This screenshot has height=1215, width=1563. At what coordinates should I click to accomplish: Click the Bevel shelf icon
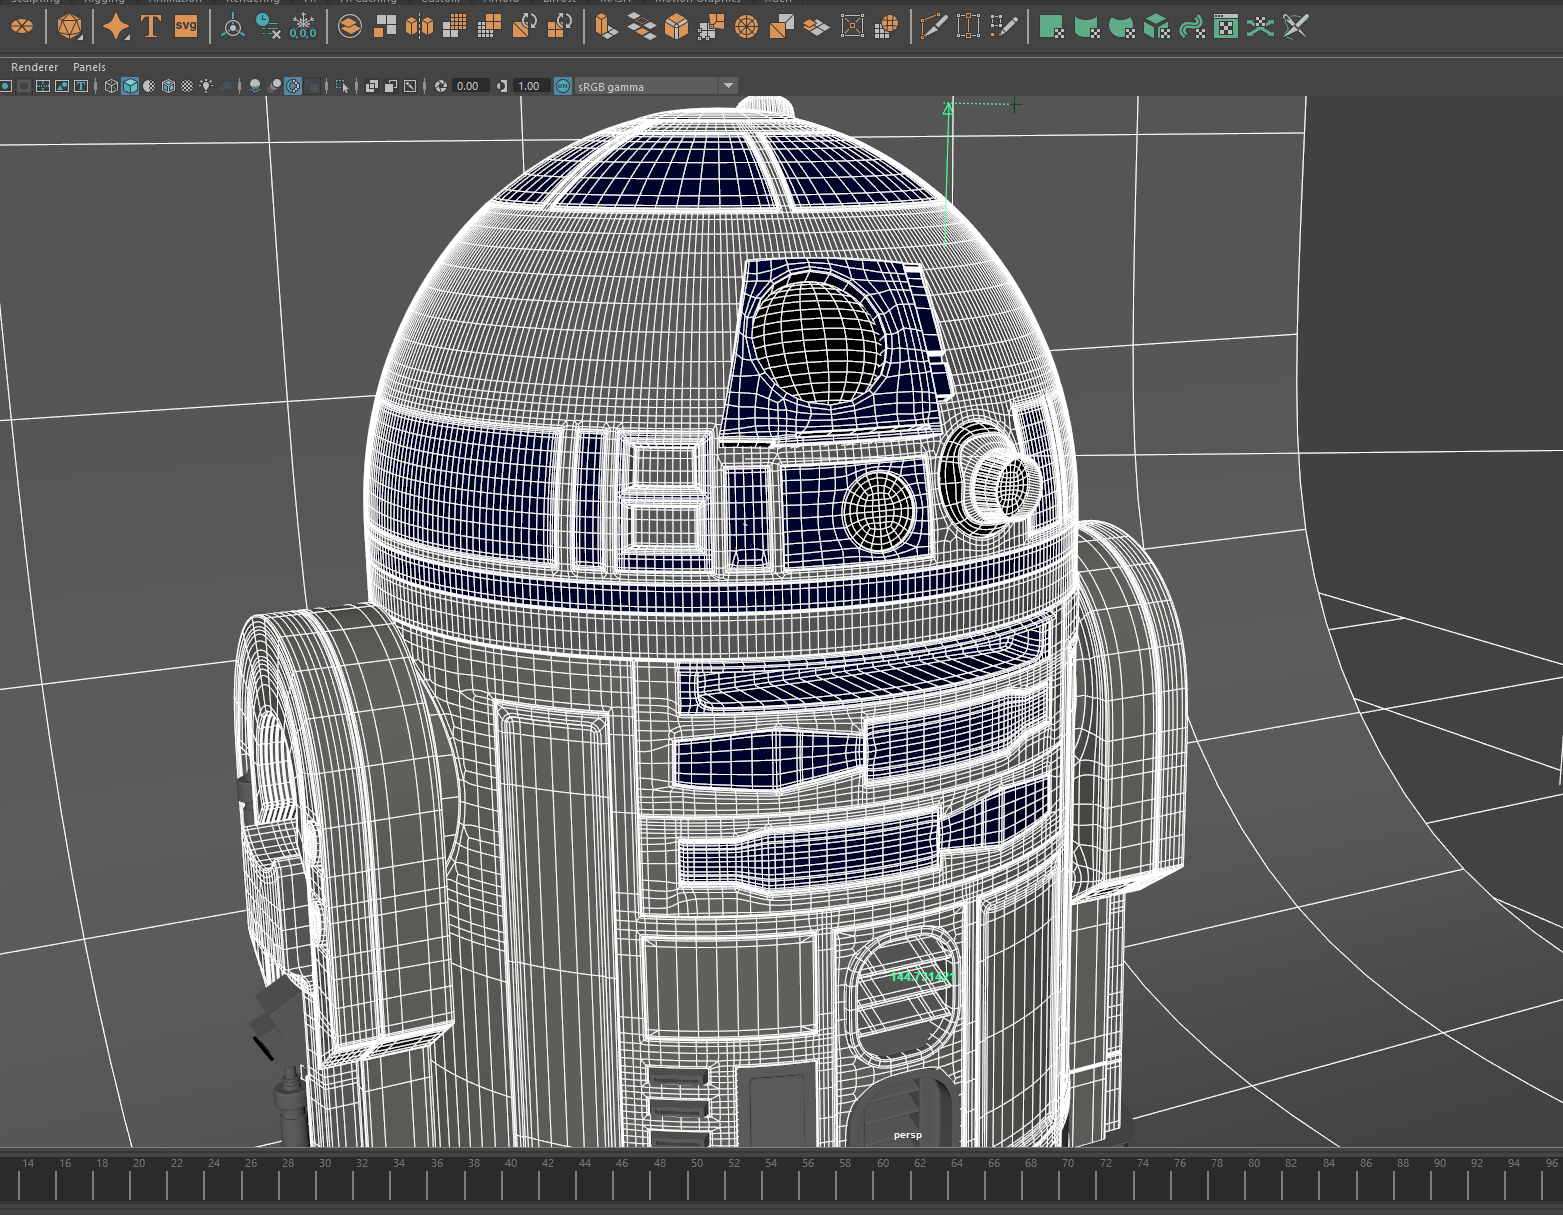pyautogui.click(x=676, y=26)
